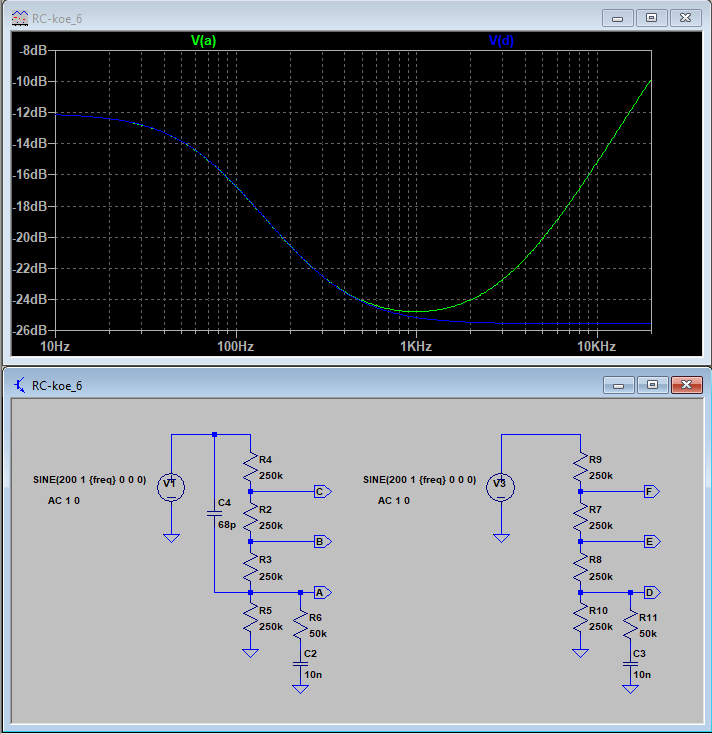Image resolution: width=712 pixels, height=734 pixels.
Task: Select the V3 voltage source symbol
Action: 501,487
